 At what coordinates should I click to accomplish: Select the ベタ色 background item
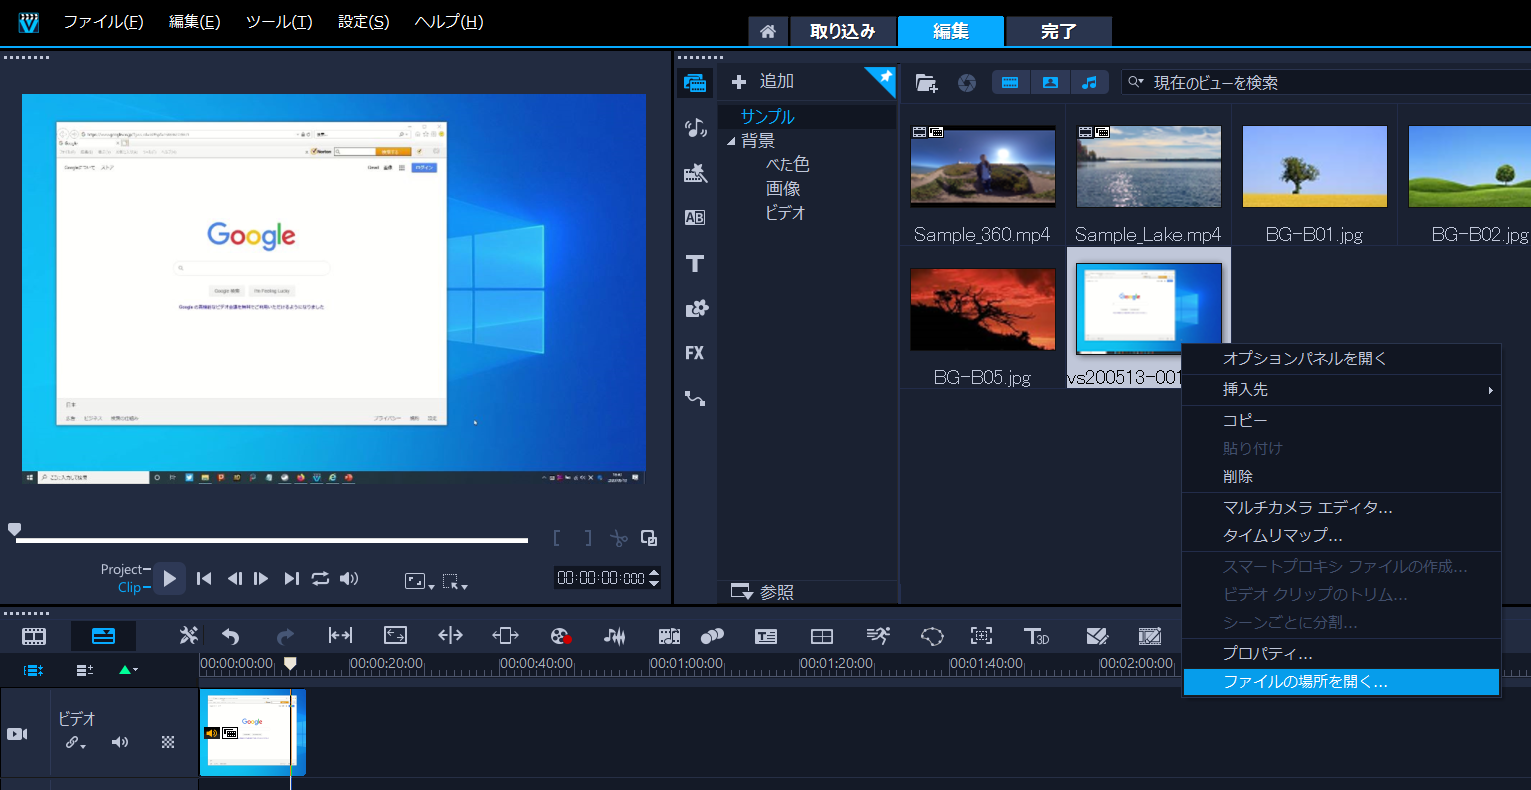pos(787,164)
